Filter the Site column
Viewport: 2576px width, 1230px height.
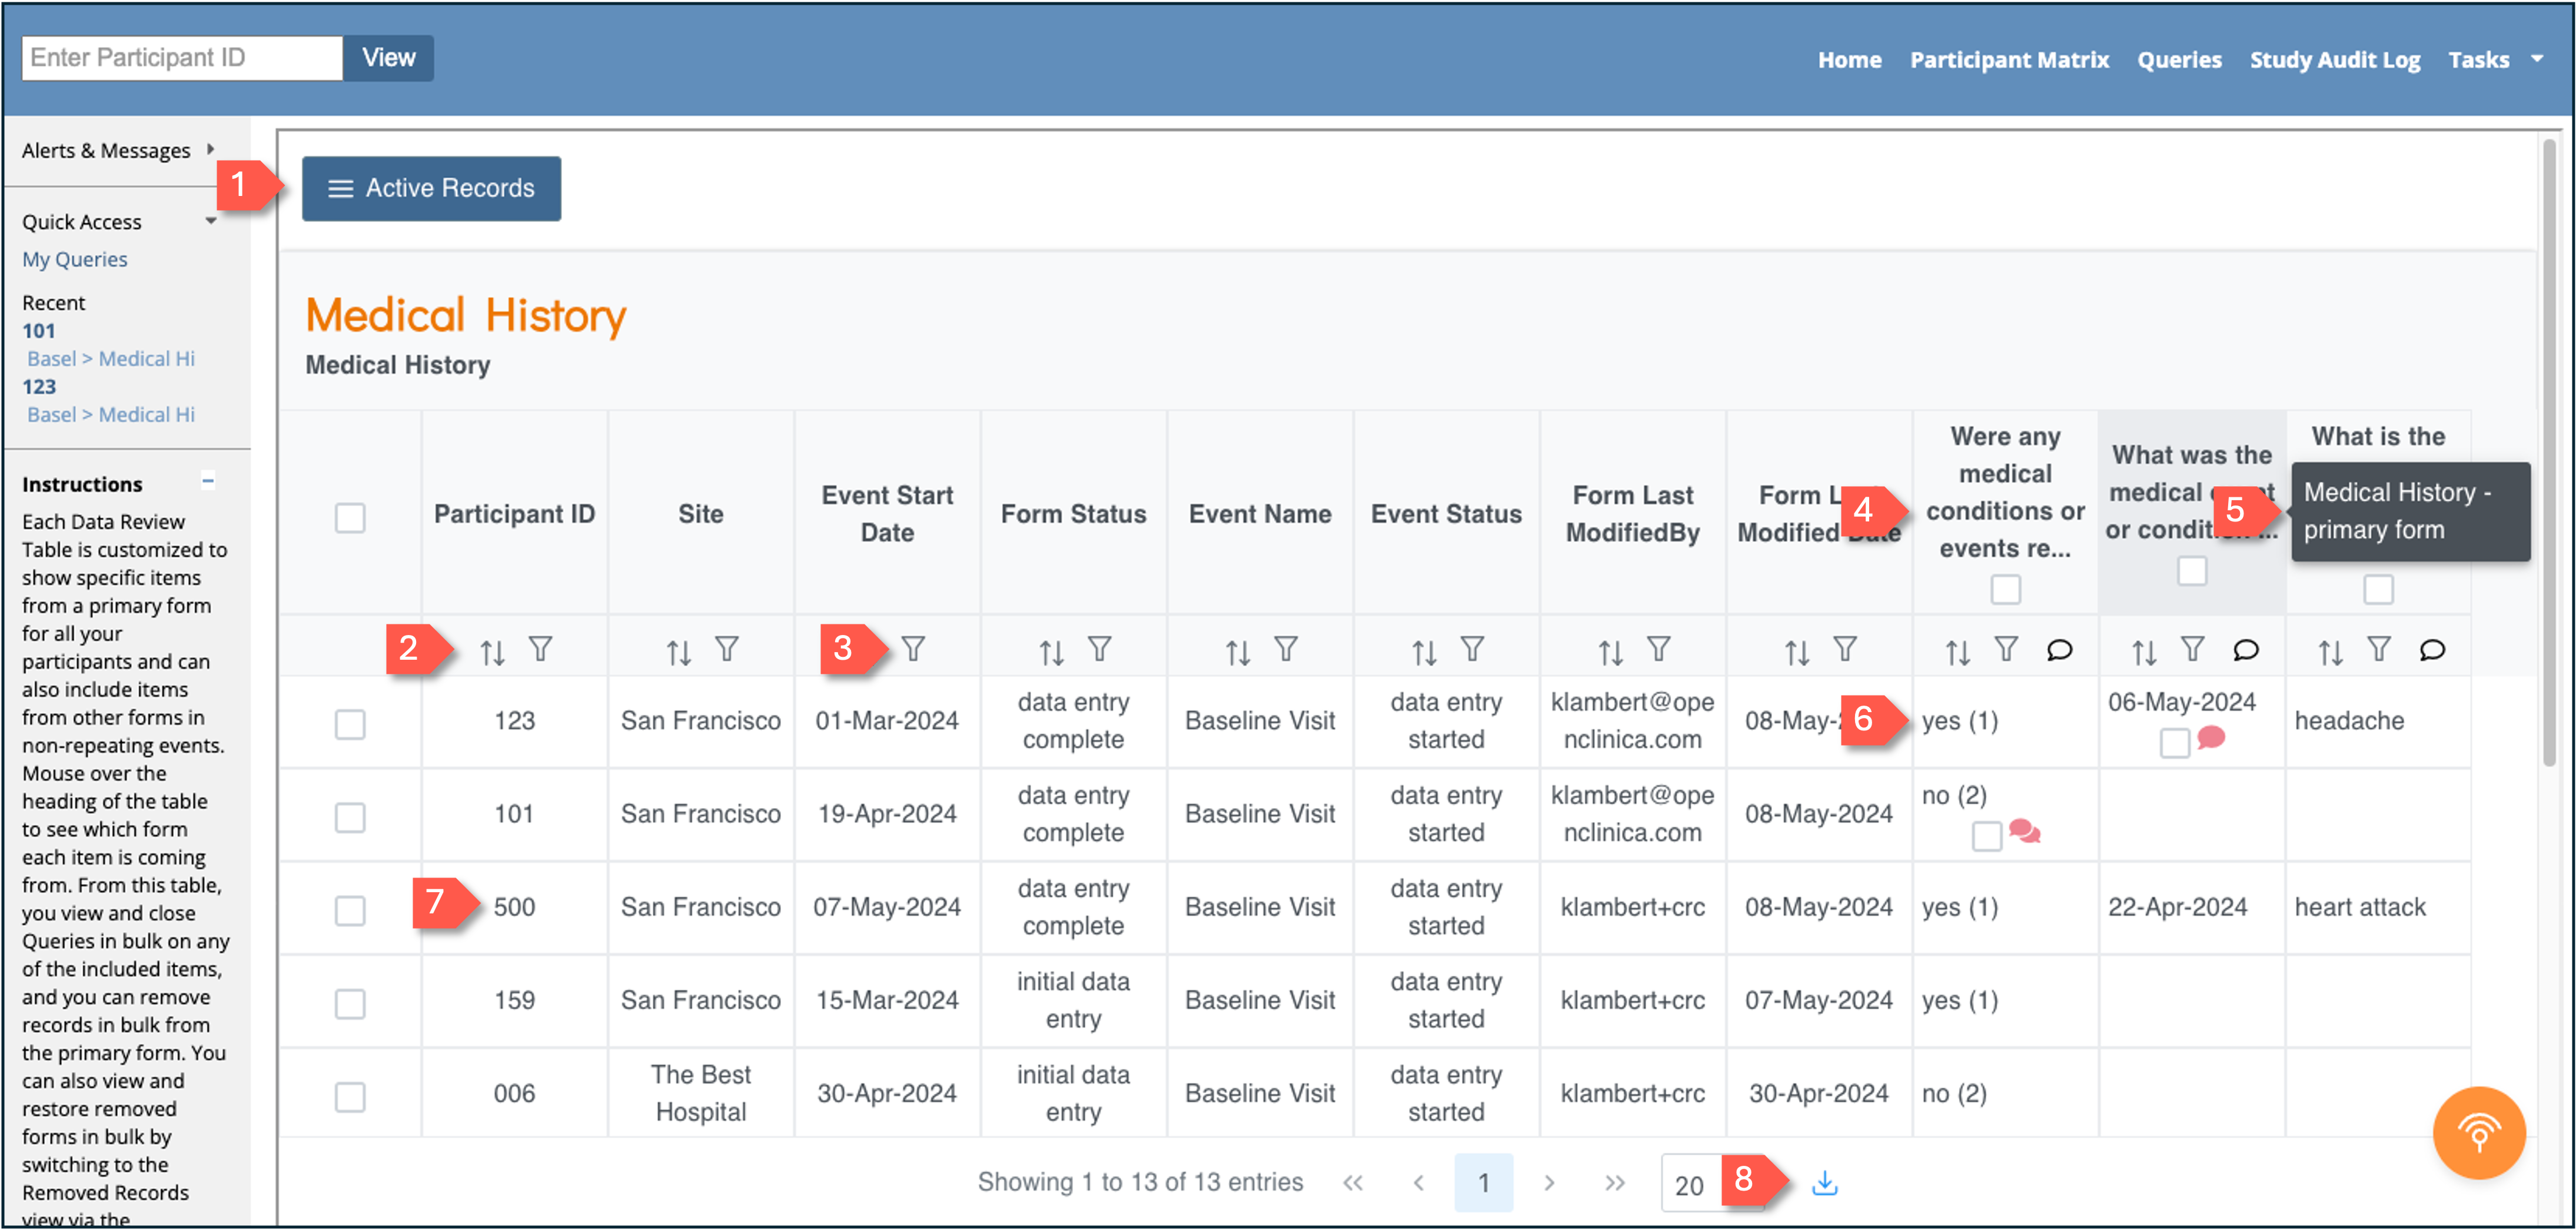[727, 649]
